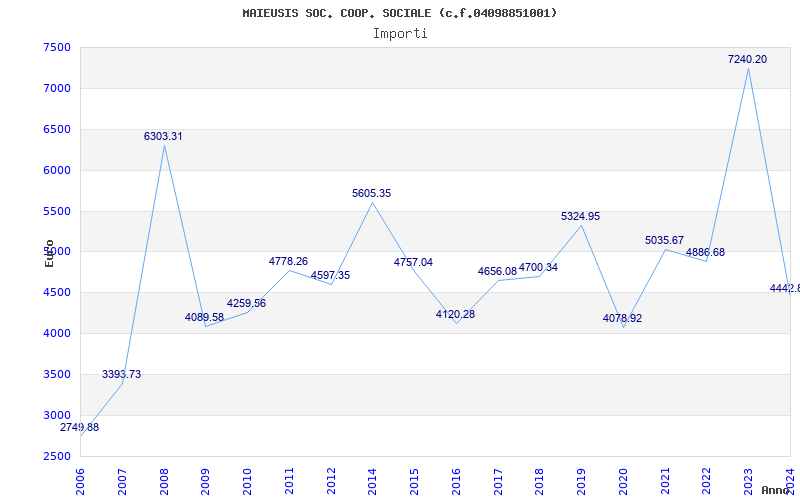This screenshot has width=800, height=500.
Task: Select data label 4886.68
Action: [706, 253]
